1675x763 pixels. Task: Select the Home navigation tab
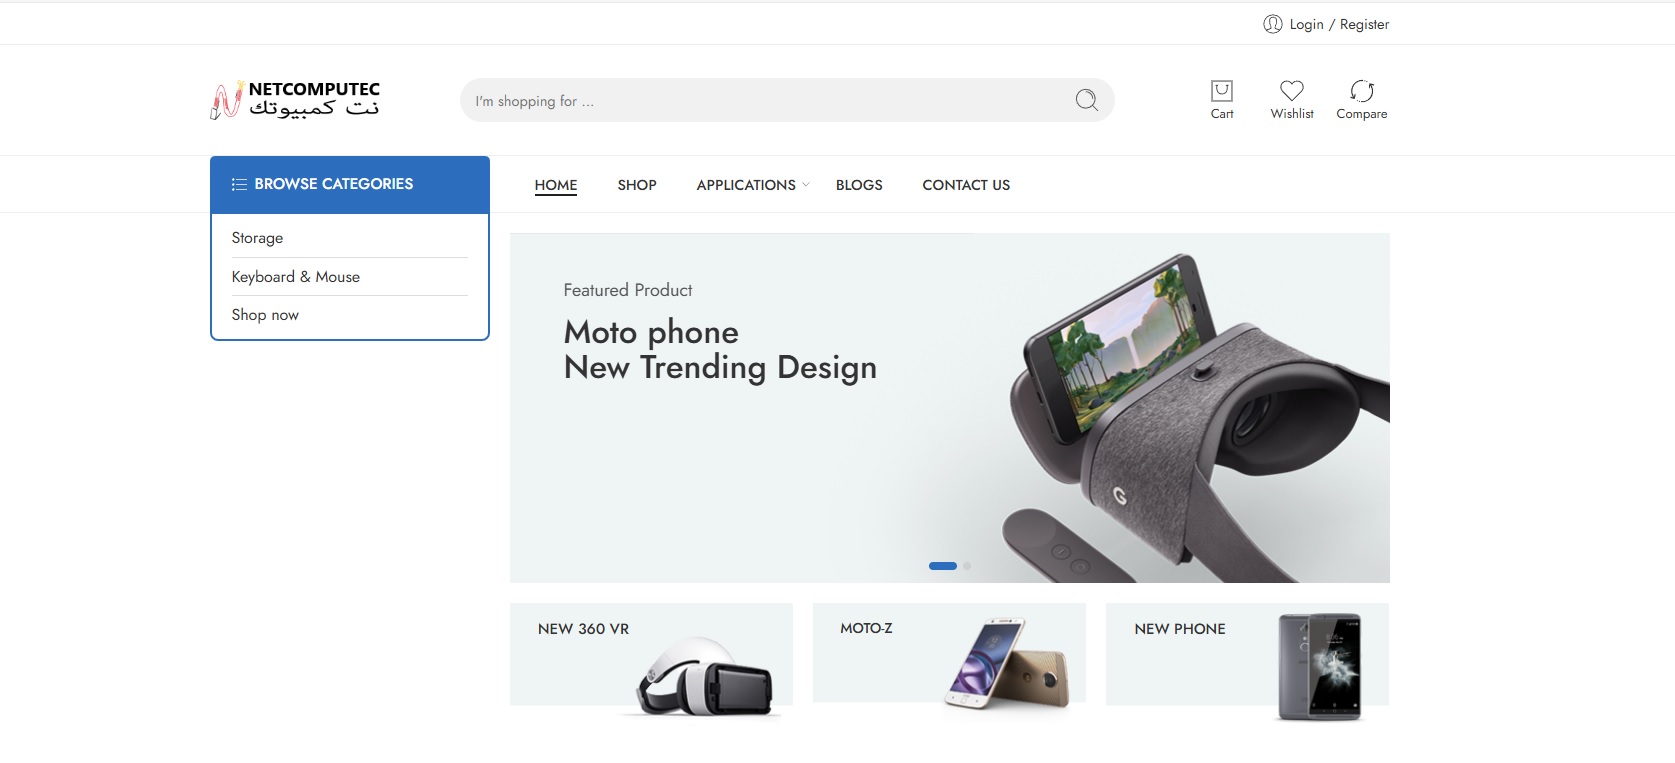point(555,185)
